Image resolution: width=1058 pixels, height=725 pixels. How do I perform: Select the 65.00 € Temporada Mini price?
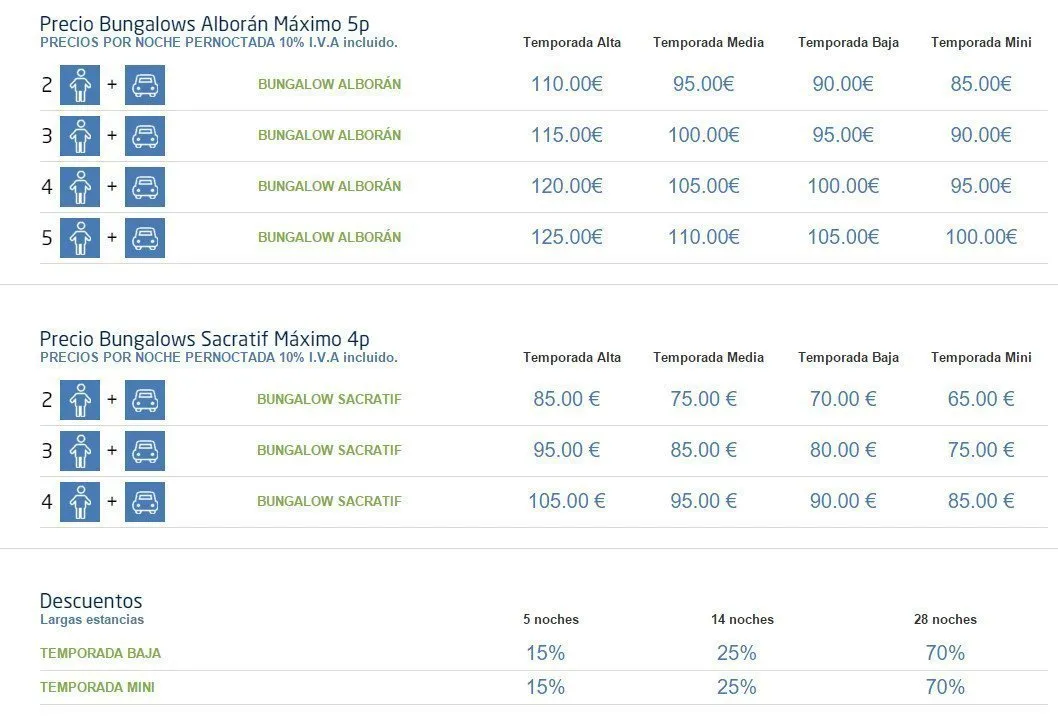[981, 399]
